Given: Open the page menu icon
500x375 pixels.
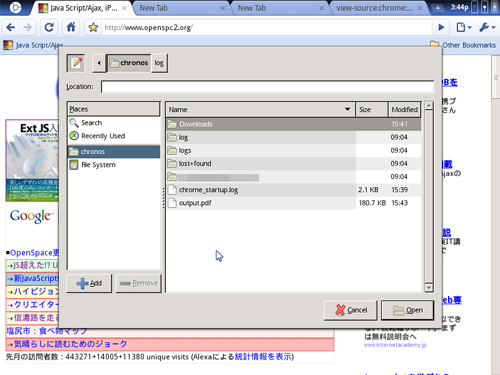Looking at the screenshot, I should pos(464,27).
